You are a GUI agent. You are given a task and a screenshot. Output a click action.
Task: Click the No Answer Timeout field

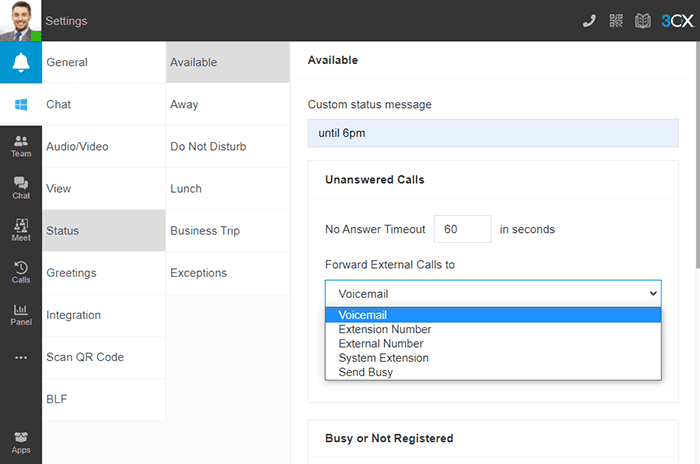click(x=462, y=229)
